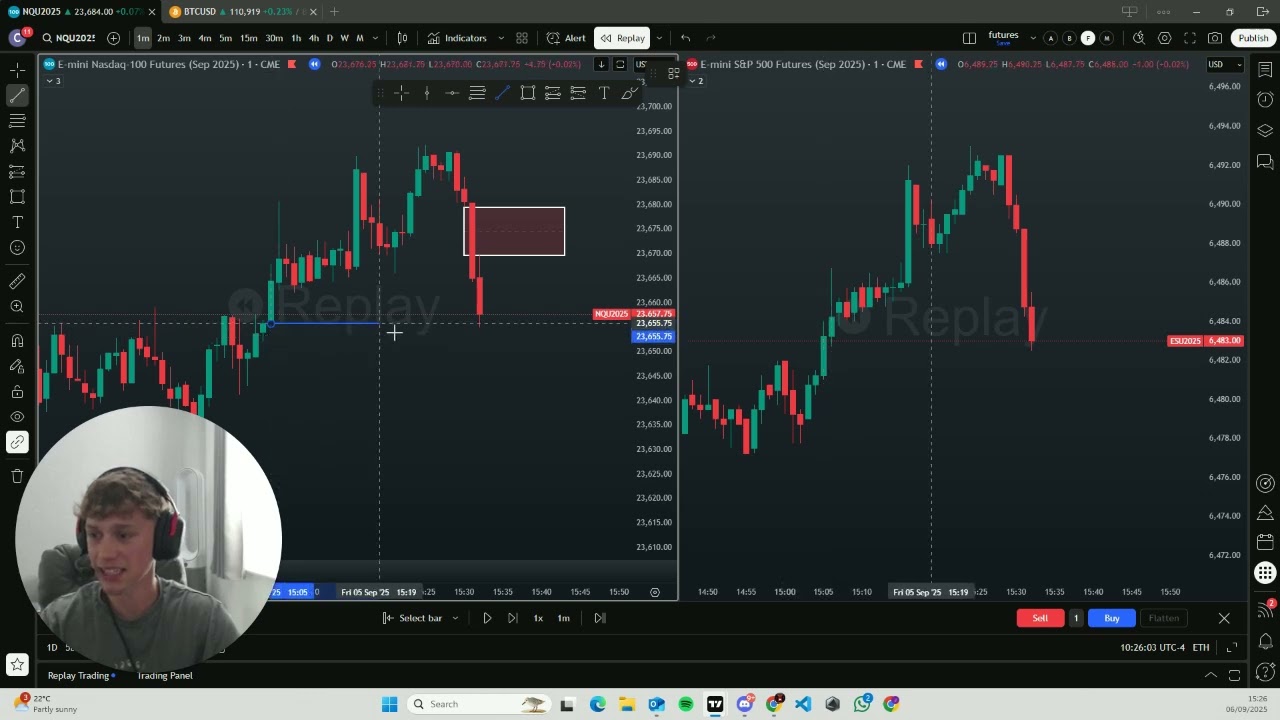Toggle the active drawings sync link icon
Image resolution: width=1280 pixels, height=720 pixels.
17,442
